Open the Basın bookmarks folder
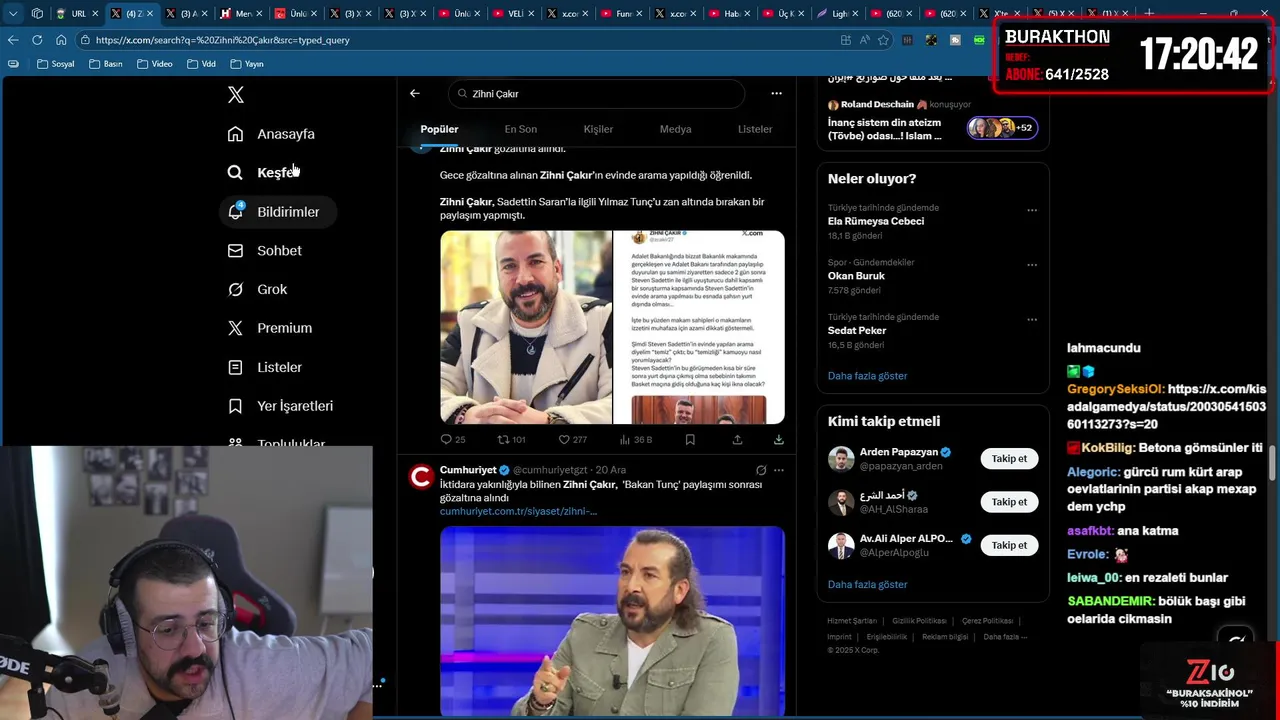This screenshot has height=720, width=1280. coord(106,64)
